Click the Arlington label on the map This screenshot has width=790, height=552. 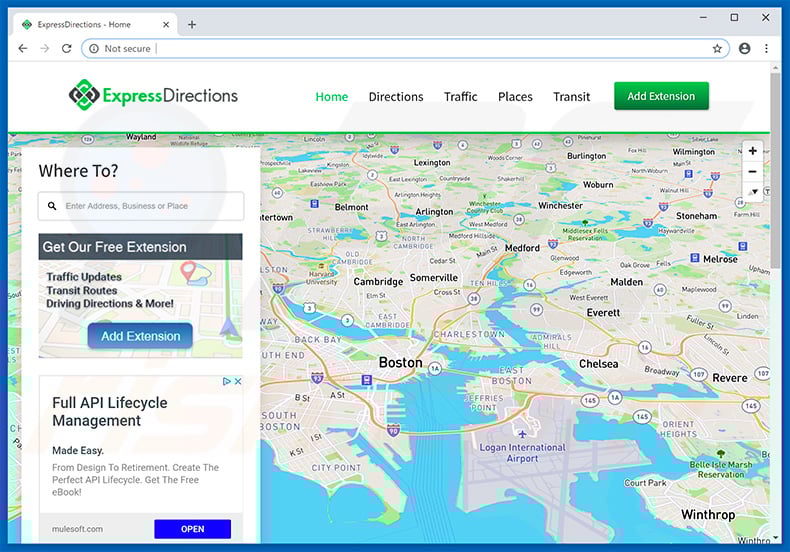[x=434, y=212]
